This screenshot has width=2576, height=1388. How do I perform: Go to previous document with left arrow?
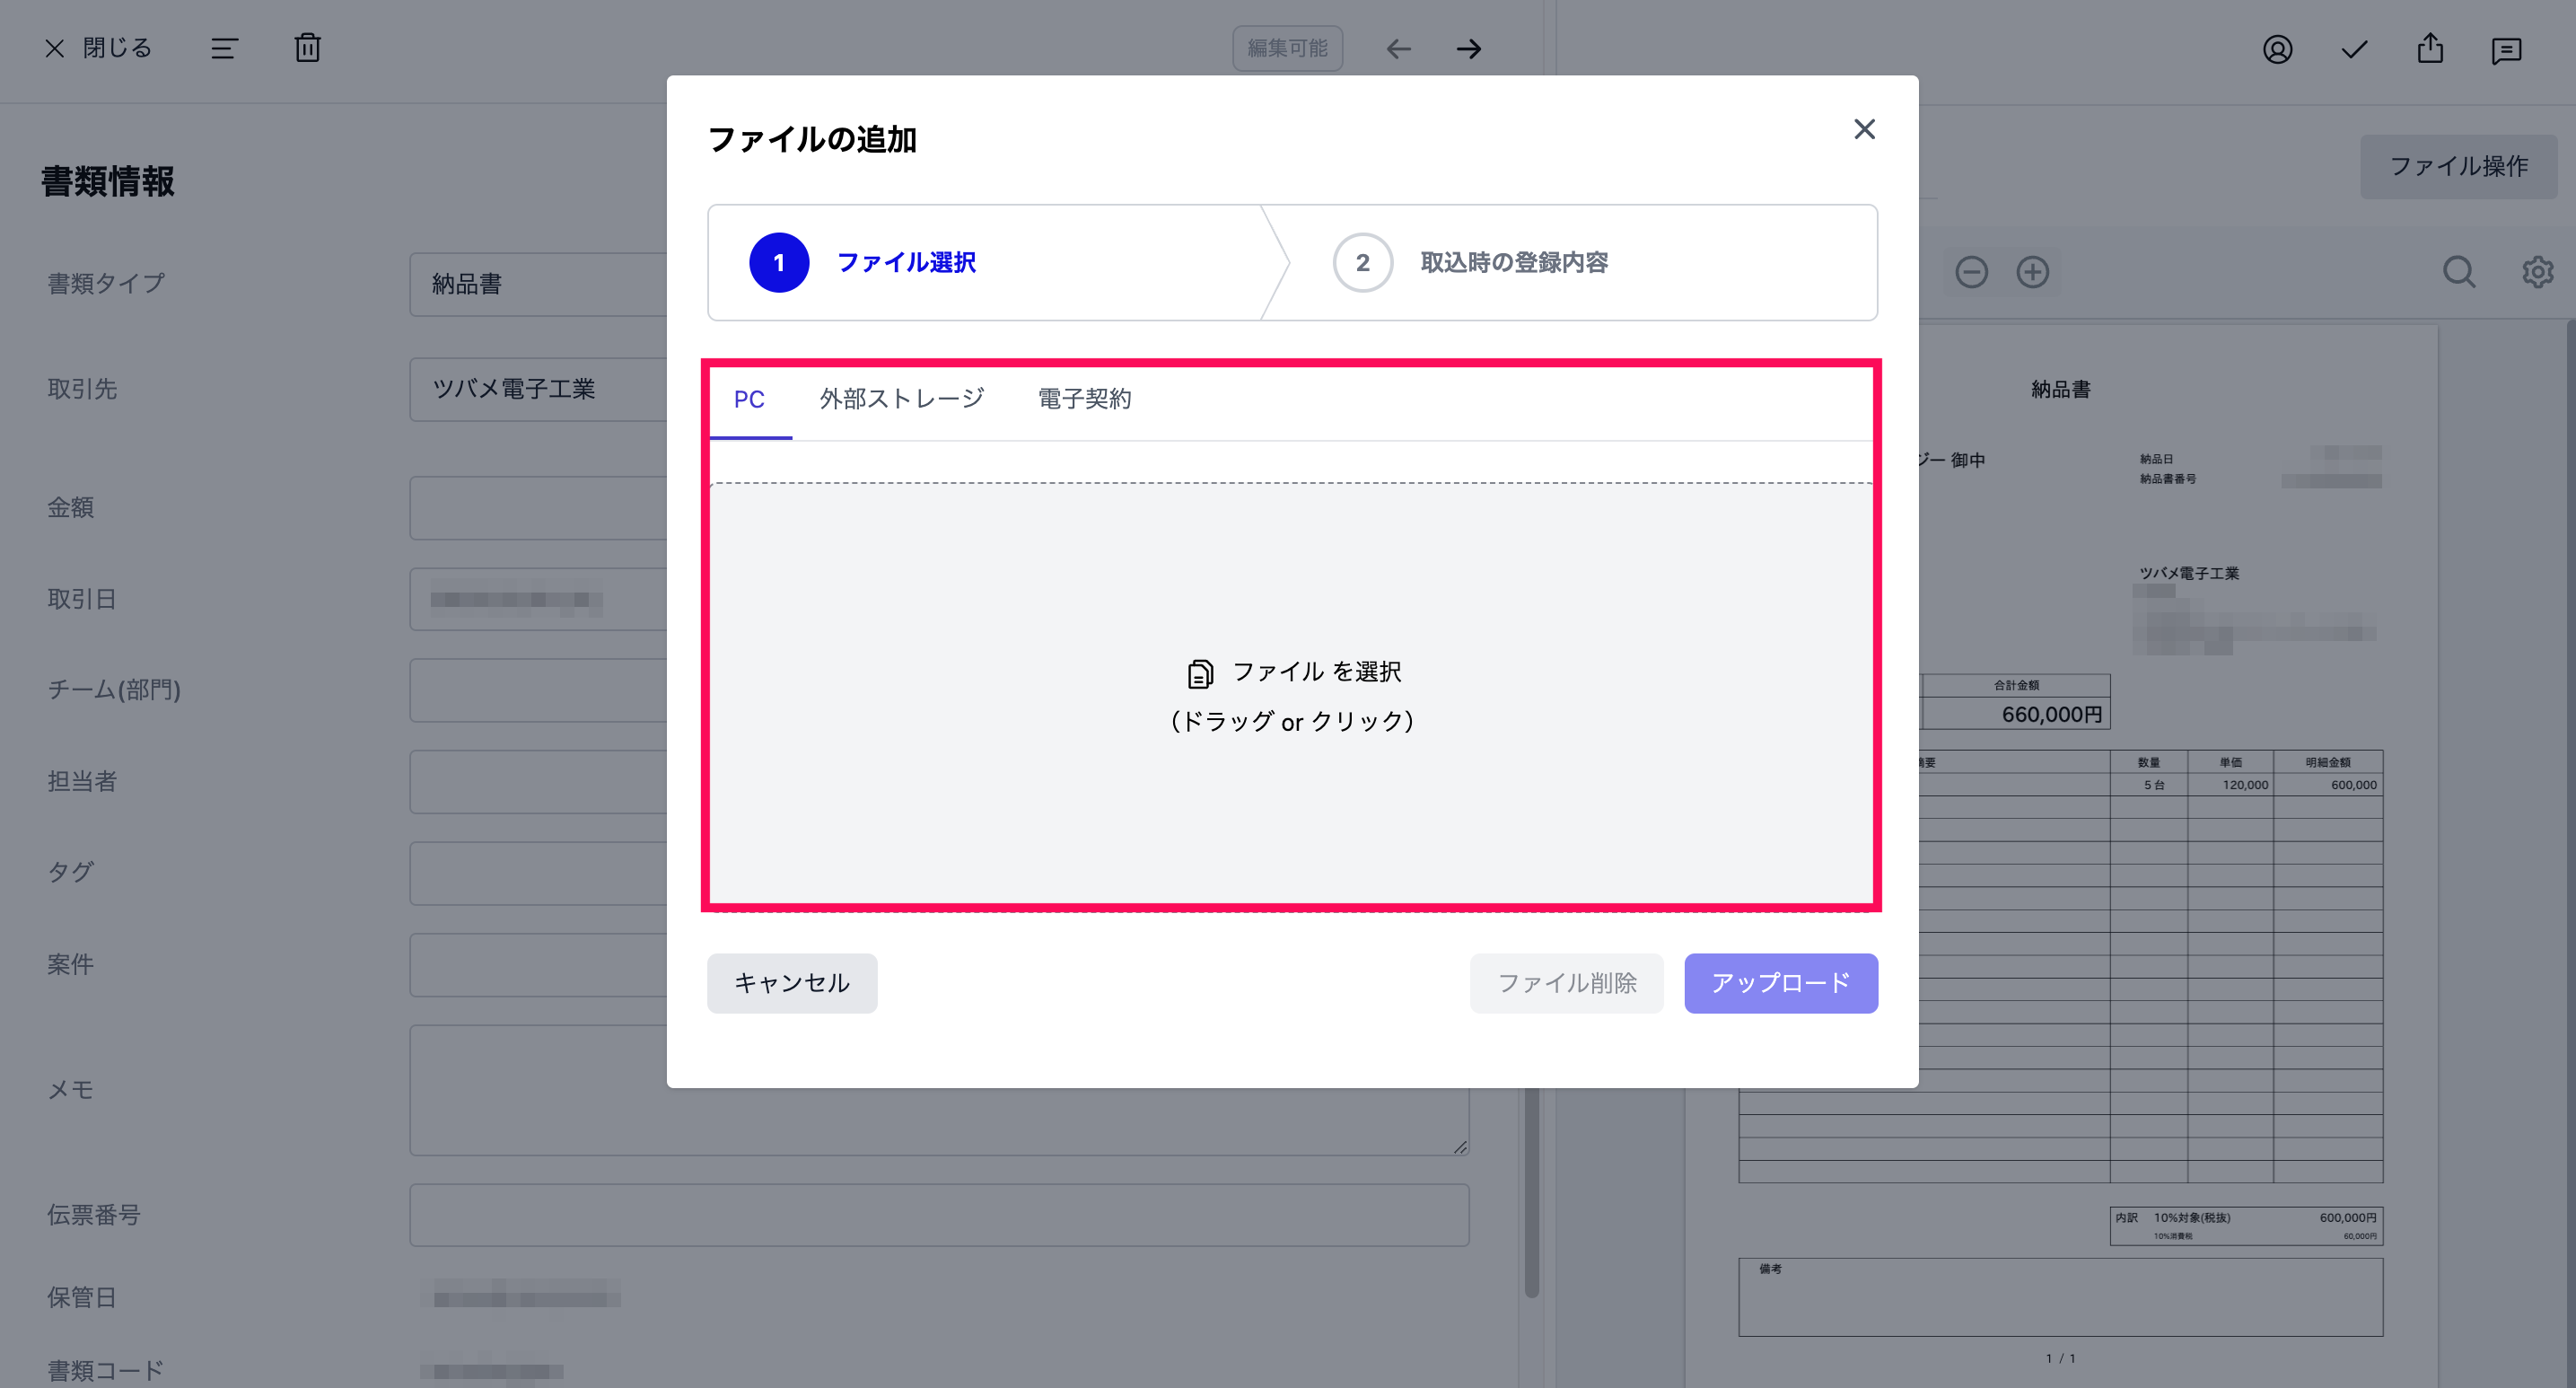click(x=1398, y=48)
